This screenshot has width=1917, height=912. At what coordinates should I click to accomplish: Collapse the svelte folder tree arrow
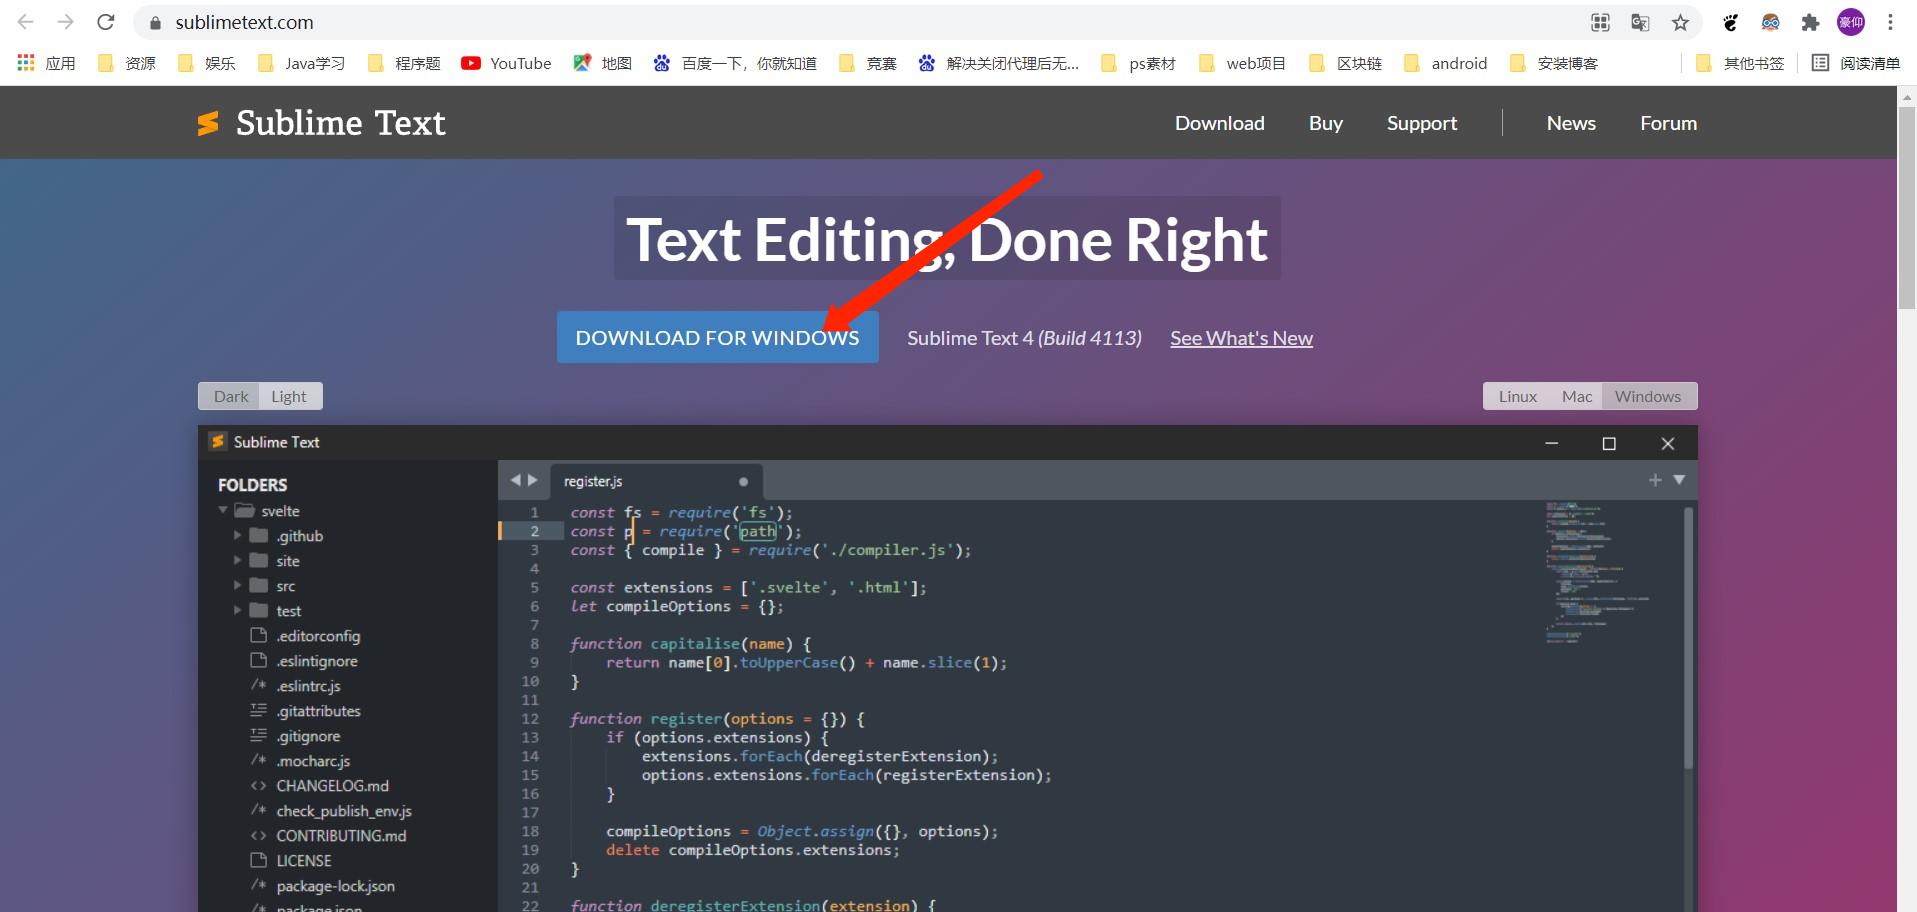click(x=223, y=510)
